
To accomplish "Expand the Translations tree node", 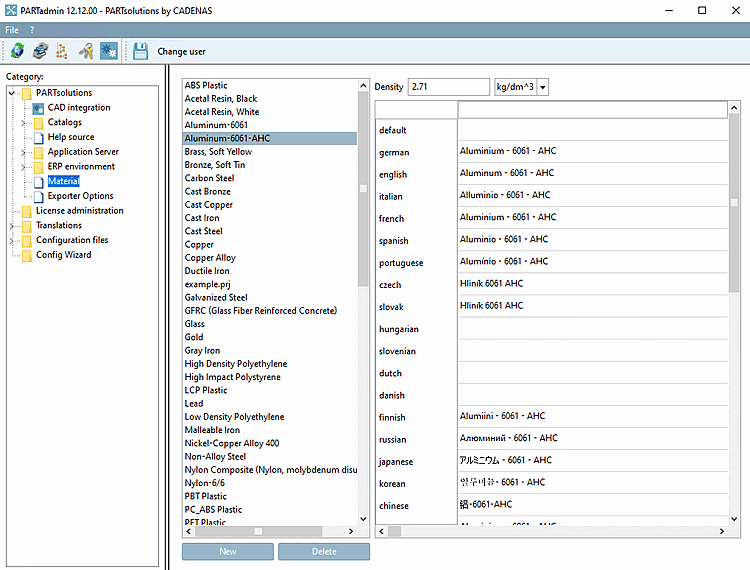I will [x=12, y=226].
